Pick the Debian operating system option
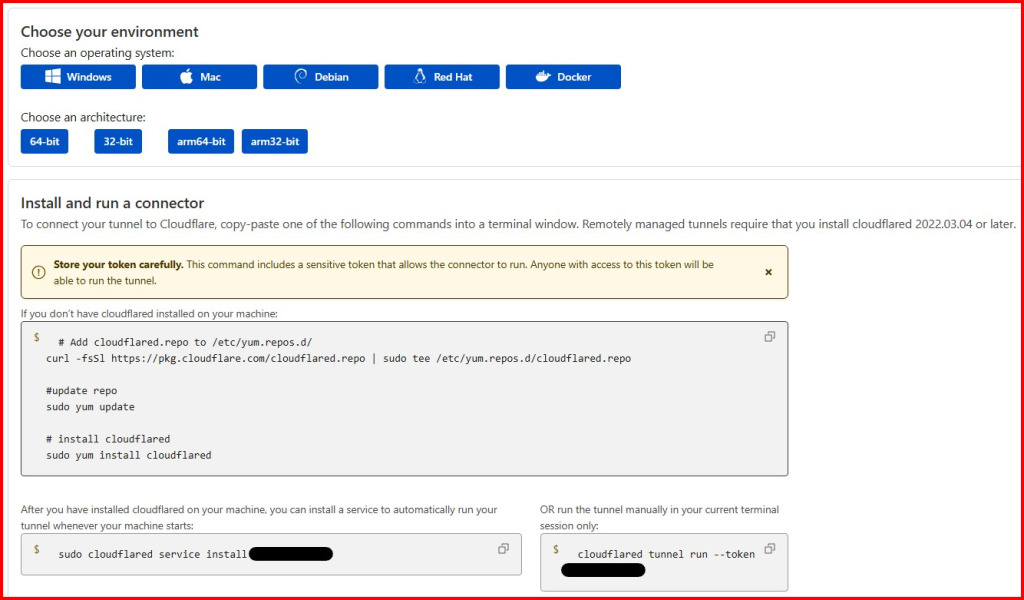The height and width of the screenshot is (600, 1024). point(320,77)
